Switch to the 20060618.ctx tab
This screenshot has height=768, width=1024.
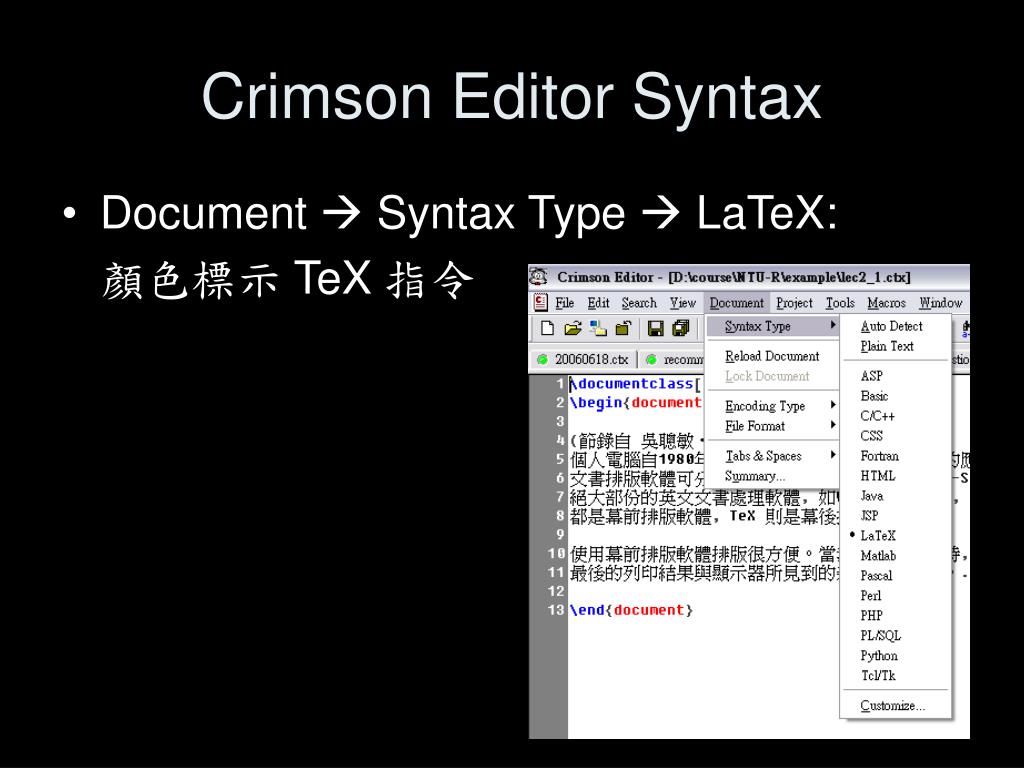(584, 359)
